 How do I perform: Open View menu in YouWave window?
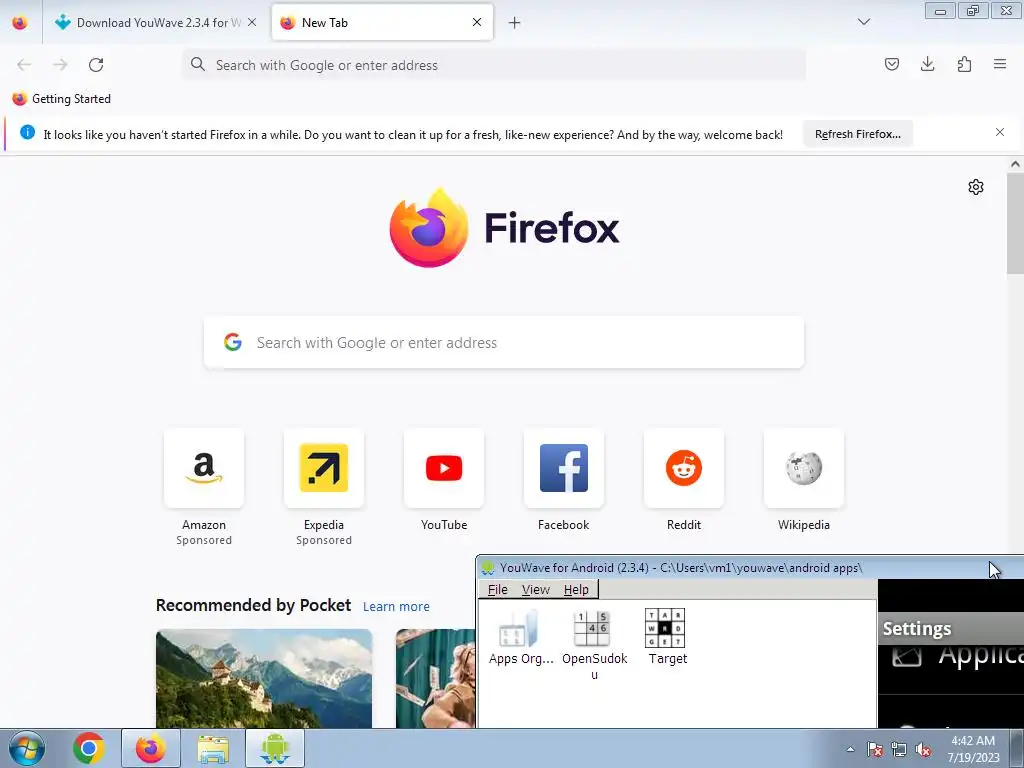click(536, 590)
